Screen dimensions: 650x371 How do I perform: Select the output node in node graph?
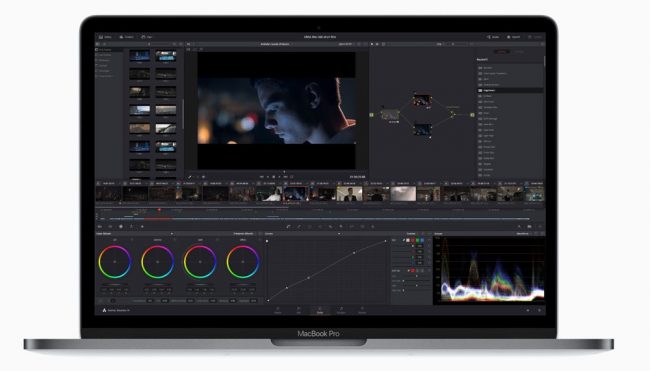coord(472,115)
